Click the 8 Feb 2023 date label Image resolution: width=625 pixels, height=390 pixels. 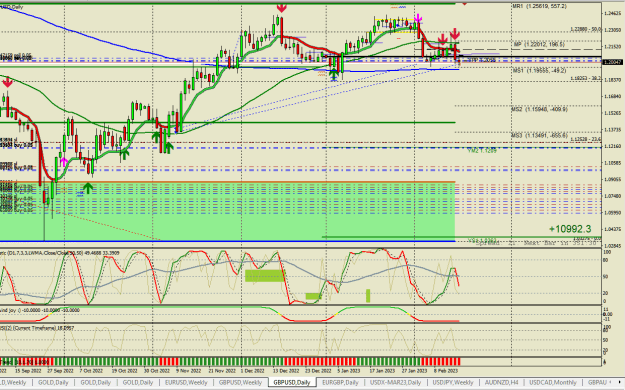click(446, 370)
